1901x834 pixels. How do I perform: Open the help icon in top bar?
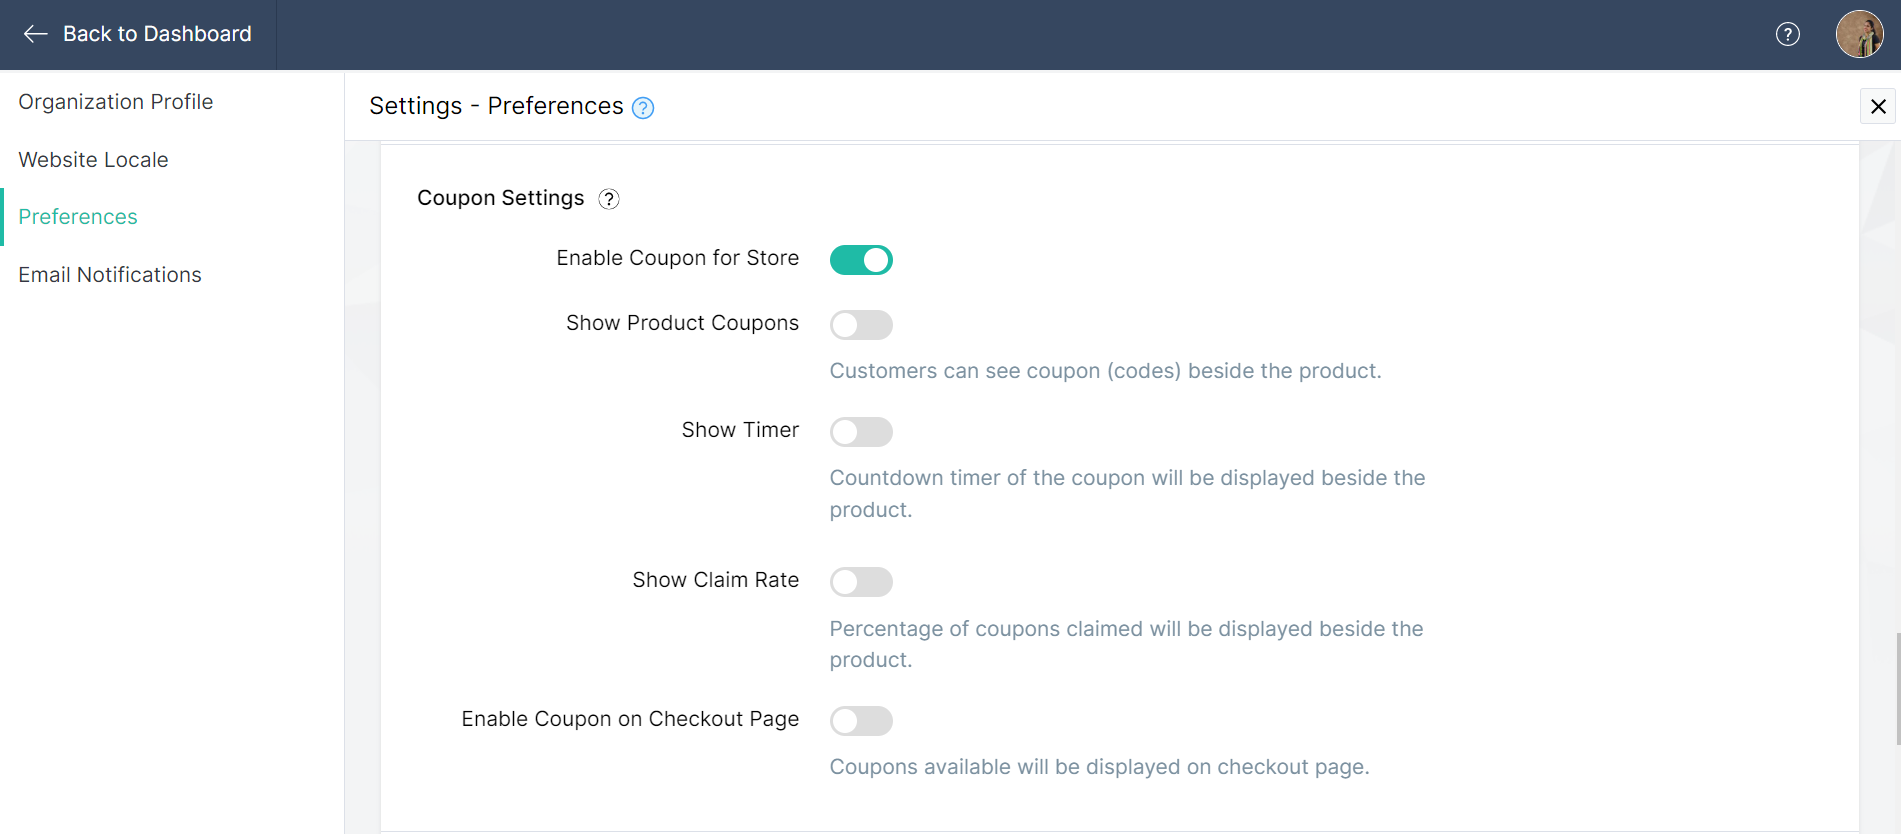coord(1787,34)
